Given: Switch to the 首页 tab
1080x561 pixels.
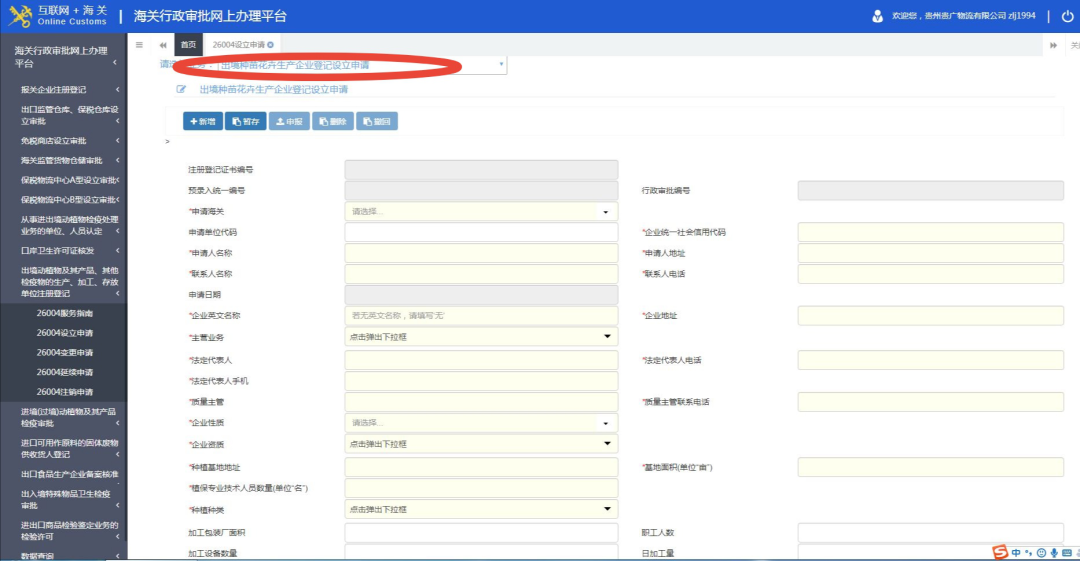Looking at the screenshot, I should coord(188,45).
